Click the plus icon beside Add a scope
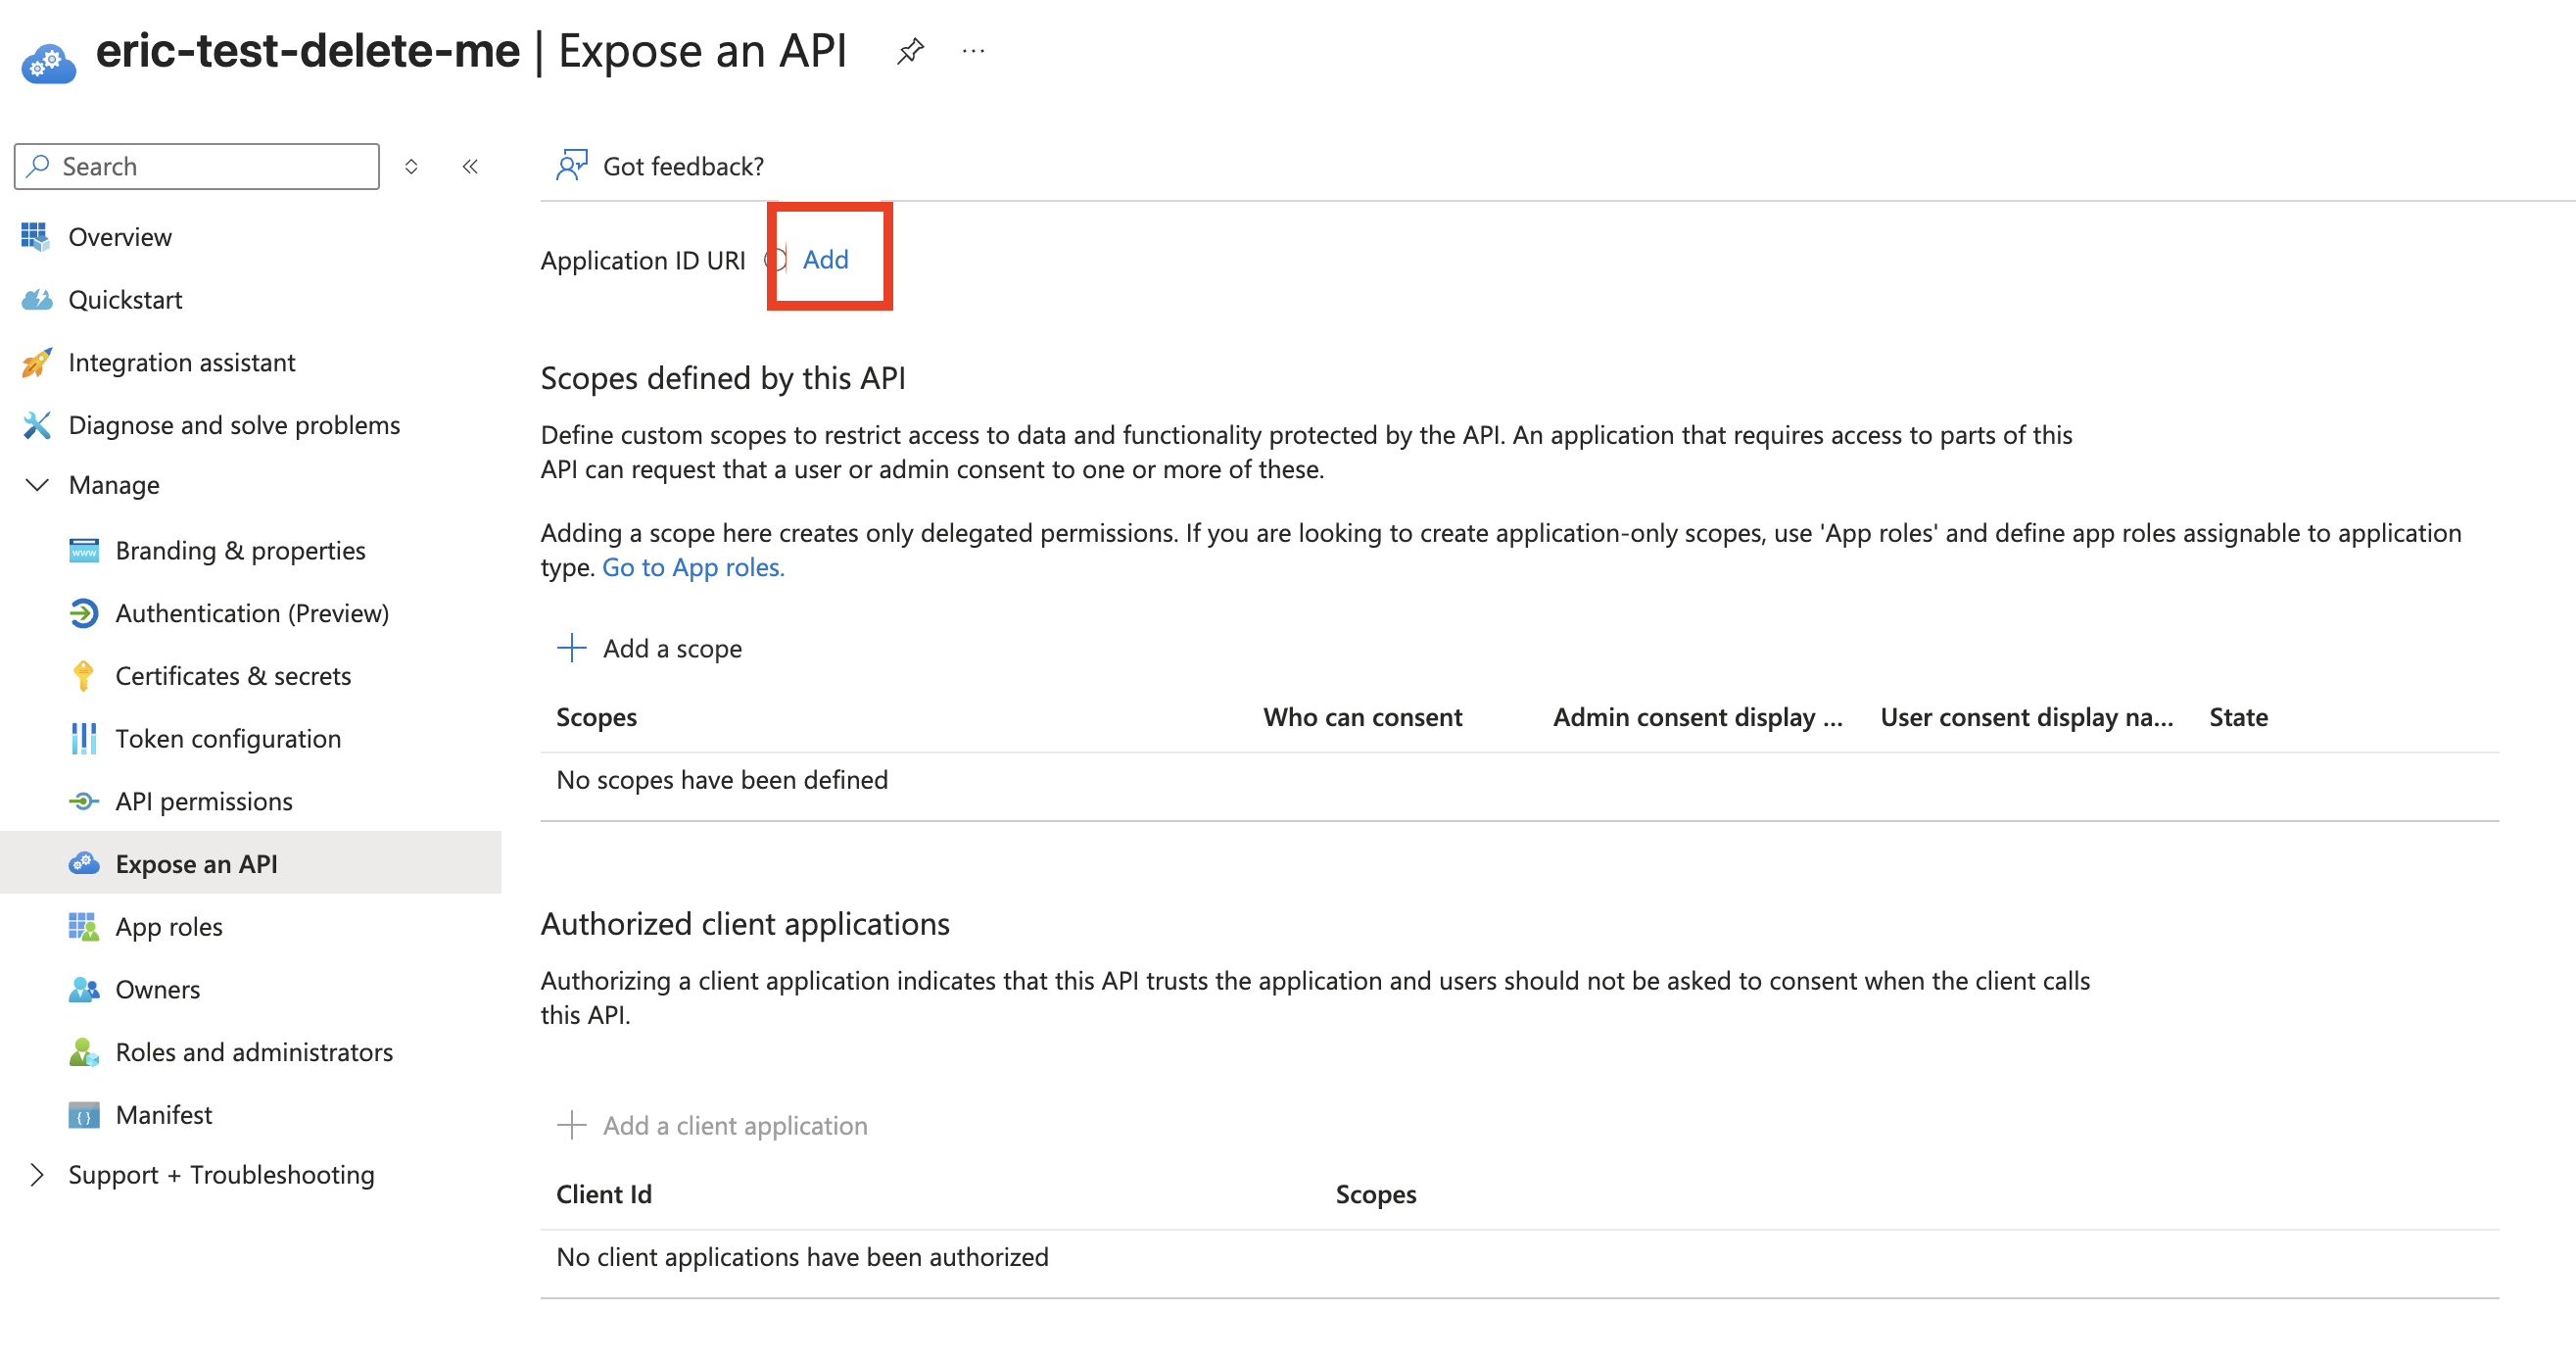 pyautogui.click(x=570, y=648)
